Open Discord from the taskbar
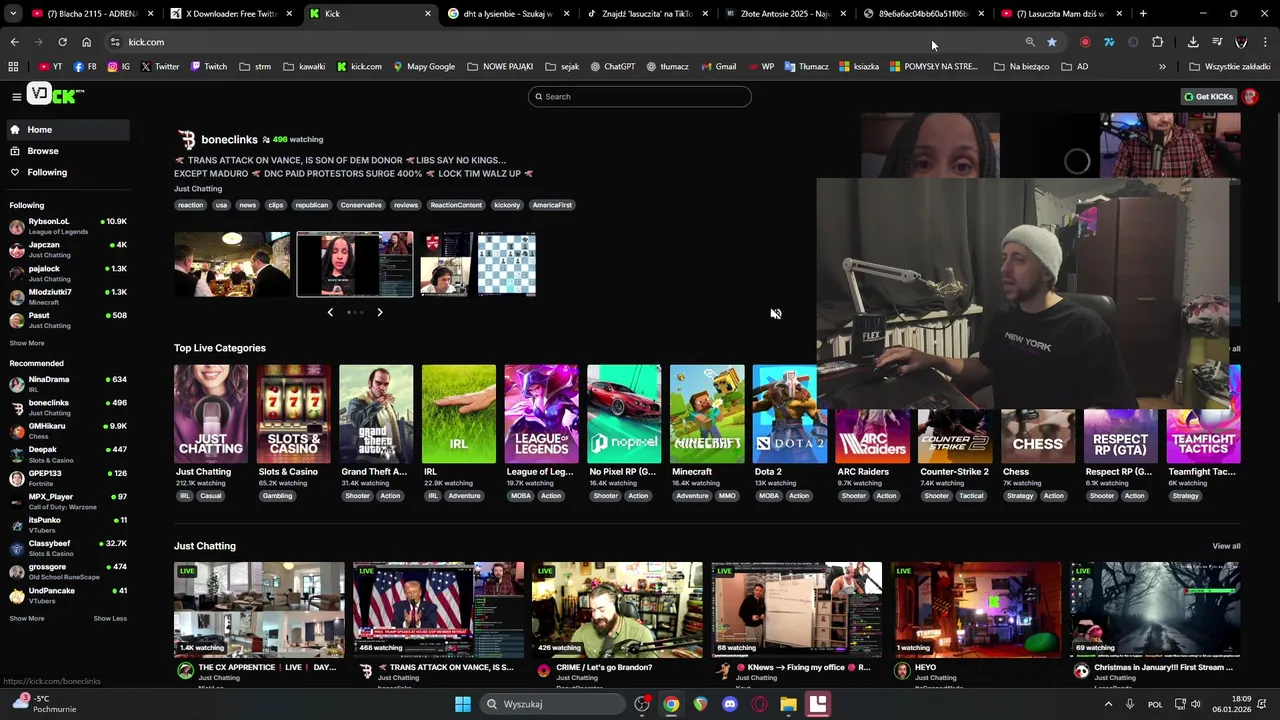1280x720 pixels. click(730, 704)
